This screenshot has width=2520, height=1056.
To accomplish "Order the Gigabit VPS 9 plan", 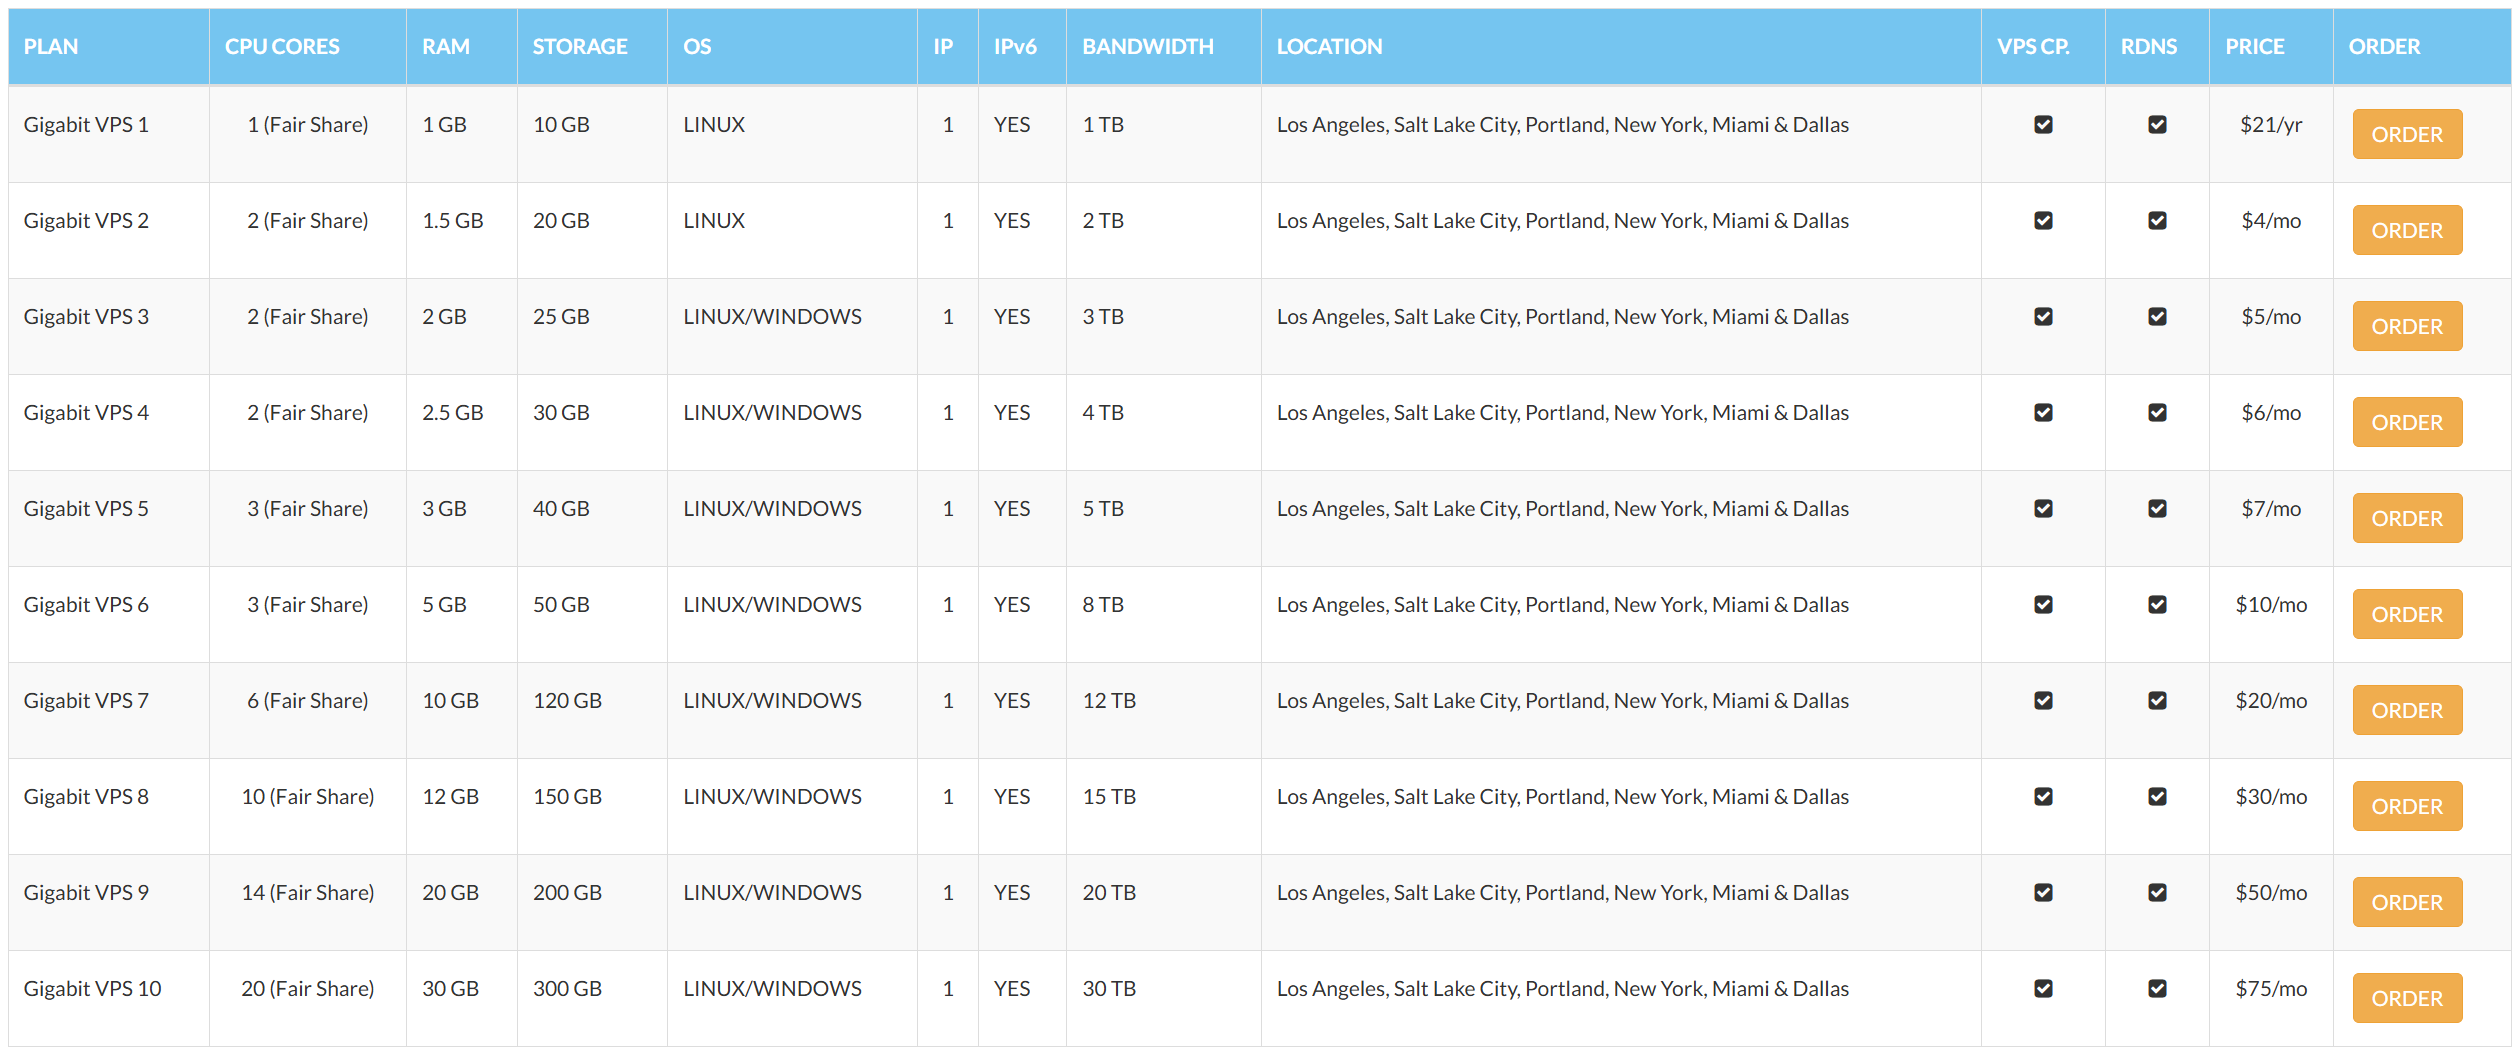I will click(x=2407, y=902).
